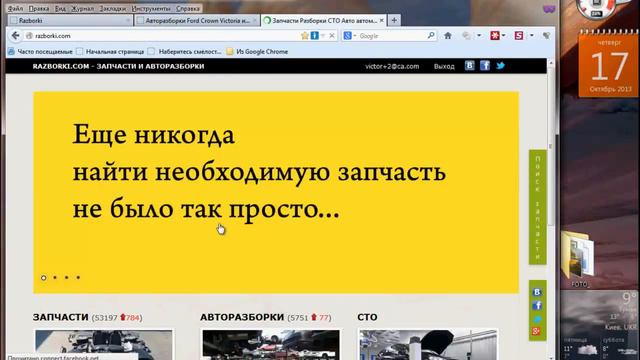Open the Файл menu
This screenshot has width=640, height=360.
click(x=16, y=8)
